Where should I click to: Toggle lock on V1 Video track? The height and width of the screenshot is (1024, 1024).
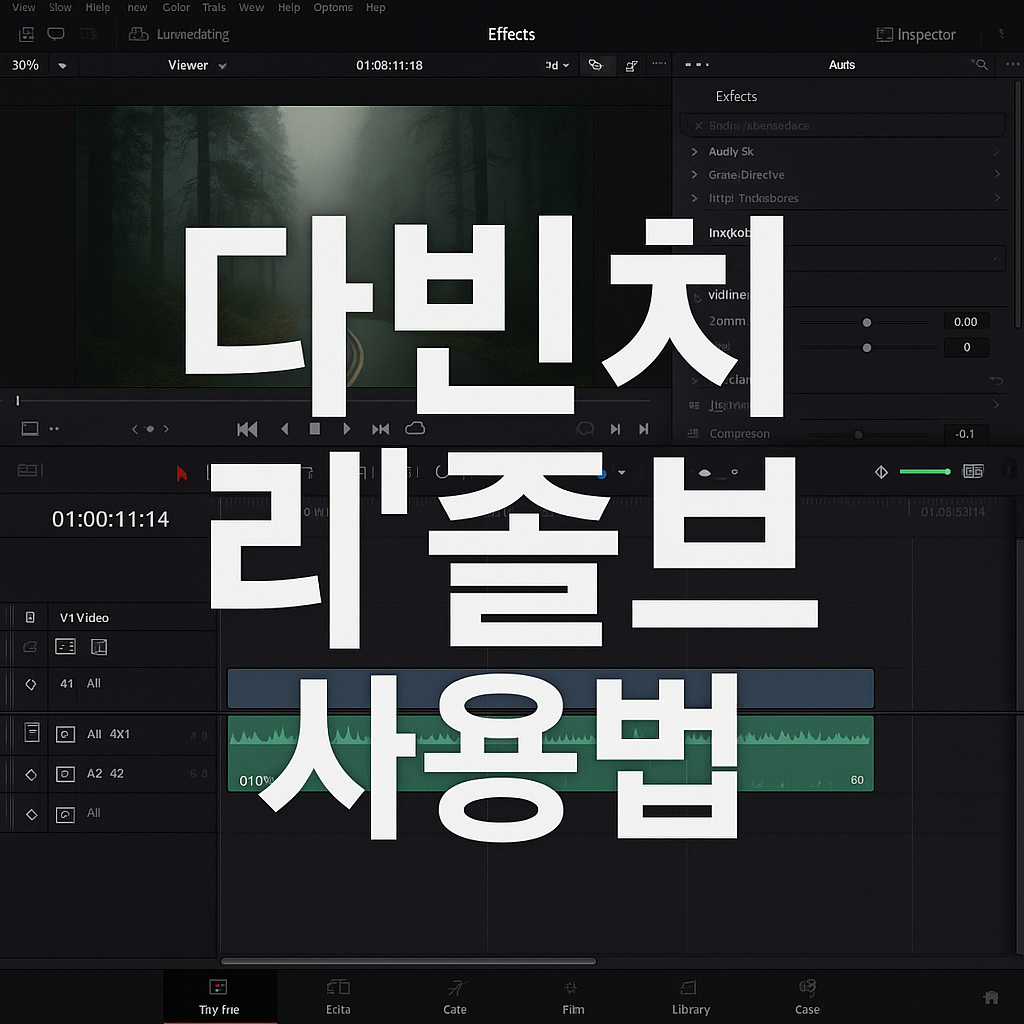[x=30, y=617]
